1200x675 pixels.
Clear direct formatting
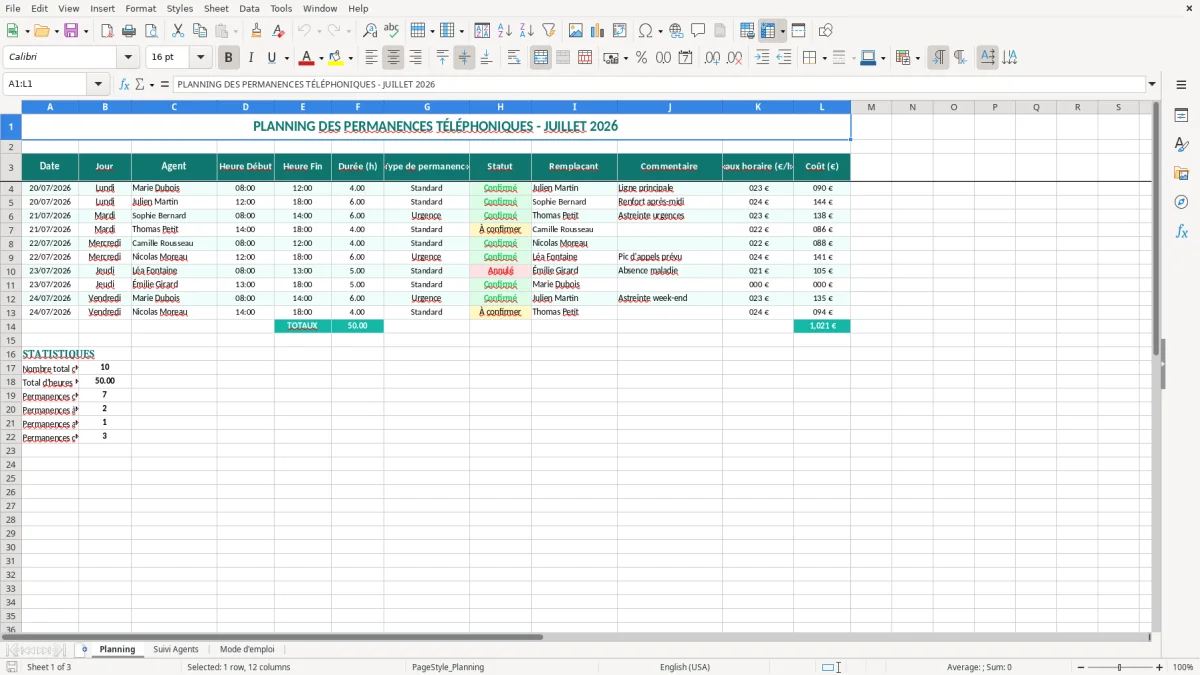pos(279,31)
